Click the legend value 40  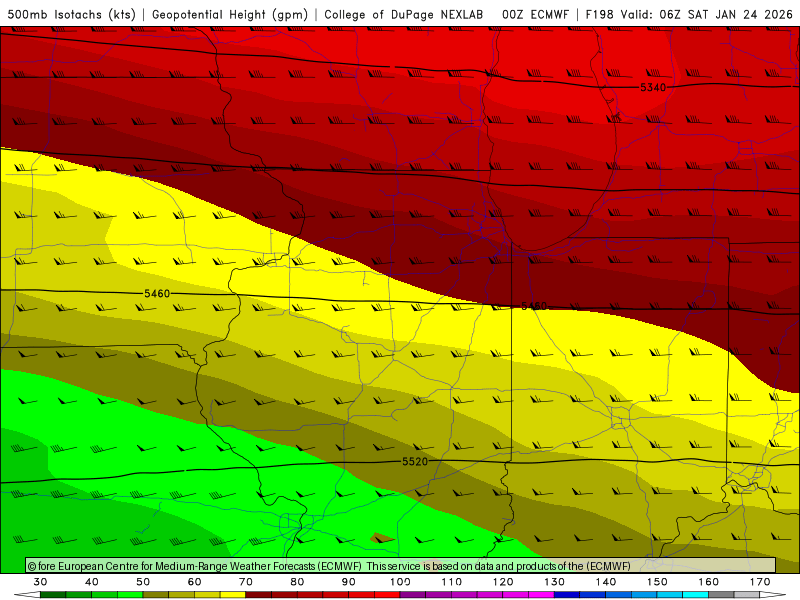(92, 582)
